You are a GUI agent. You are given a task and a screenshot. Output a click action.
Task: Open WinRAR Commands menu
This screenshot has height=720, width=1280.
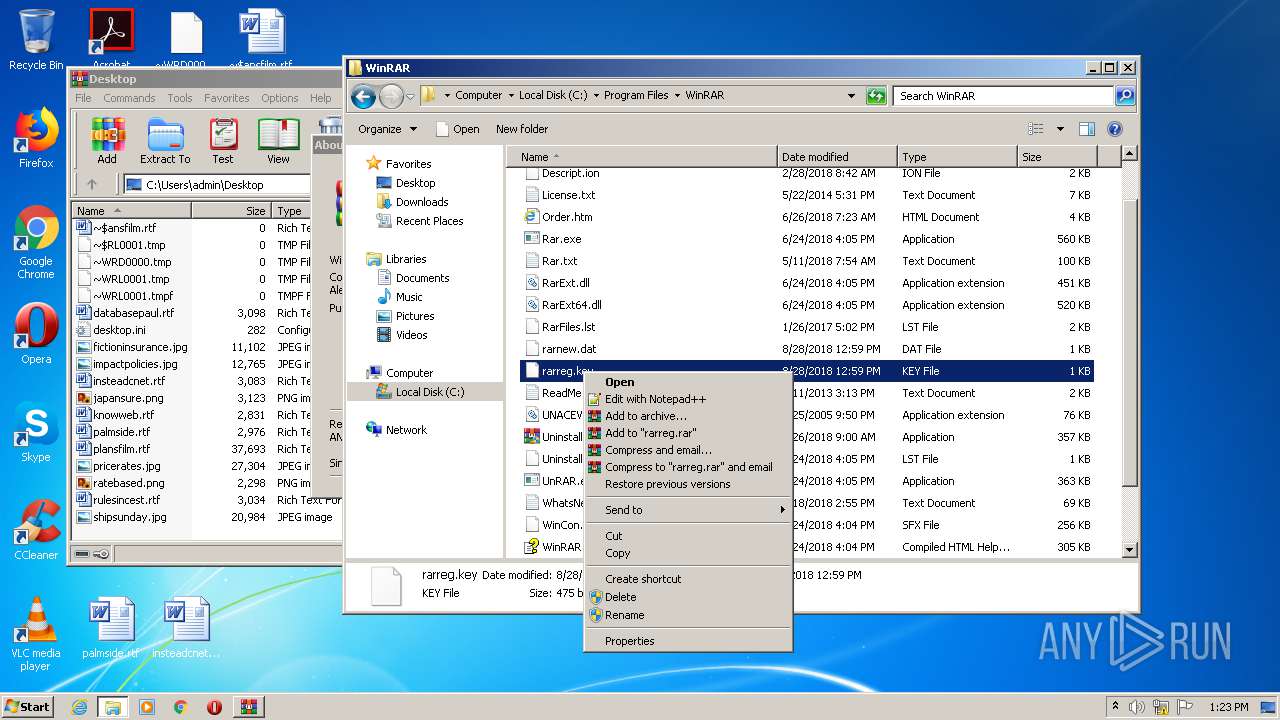[x=129, y=98]
